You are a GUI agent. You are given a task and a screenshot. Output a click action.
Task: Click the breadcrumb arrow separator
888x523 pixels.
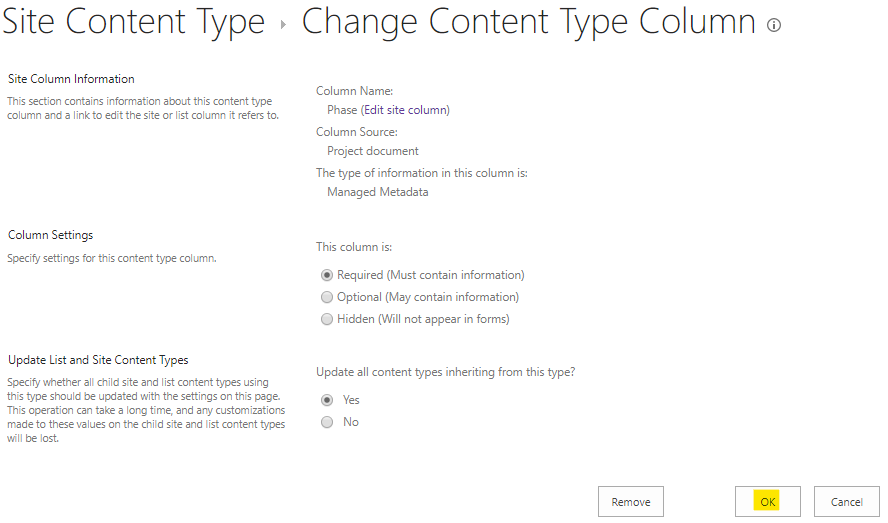(x=283, y=25)
